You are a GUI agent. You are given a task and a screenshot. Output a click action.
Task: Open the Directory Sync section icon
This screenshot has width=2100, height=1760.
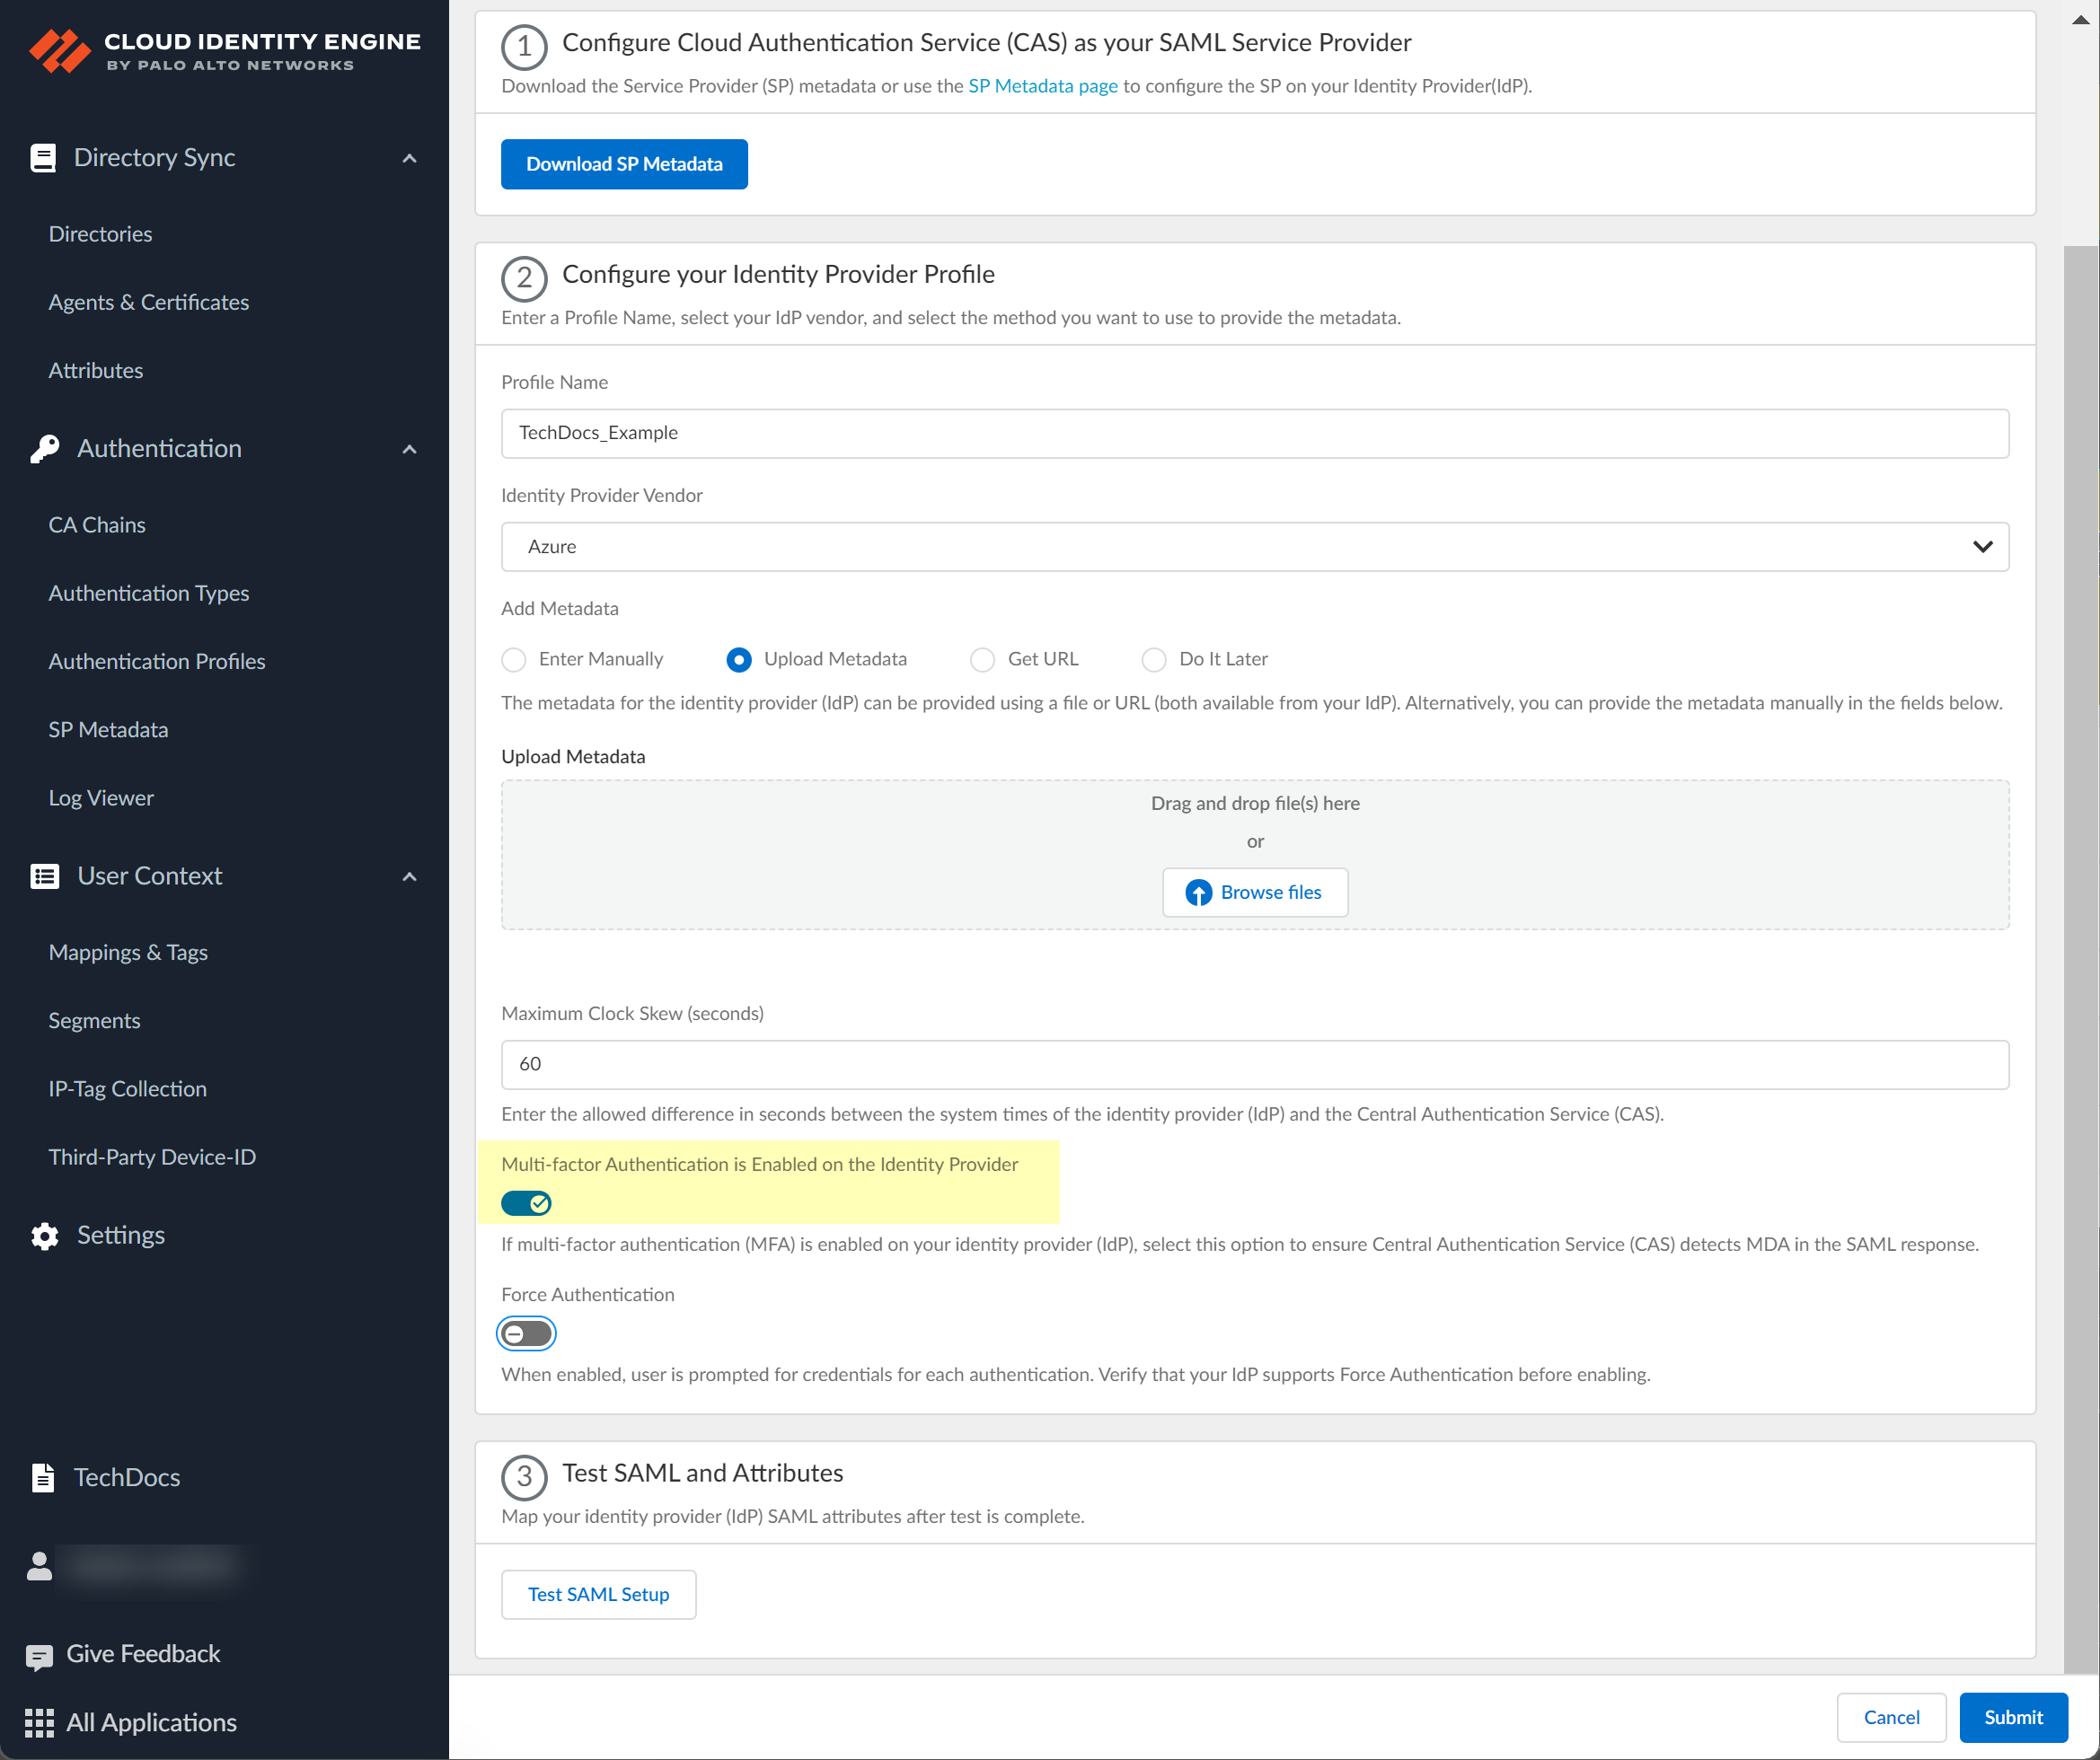pyautogui.click(x=43, y=157)
